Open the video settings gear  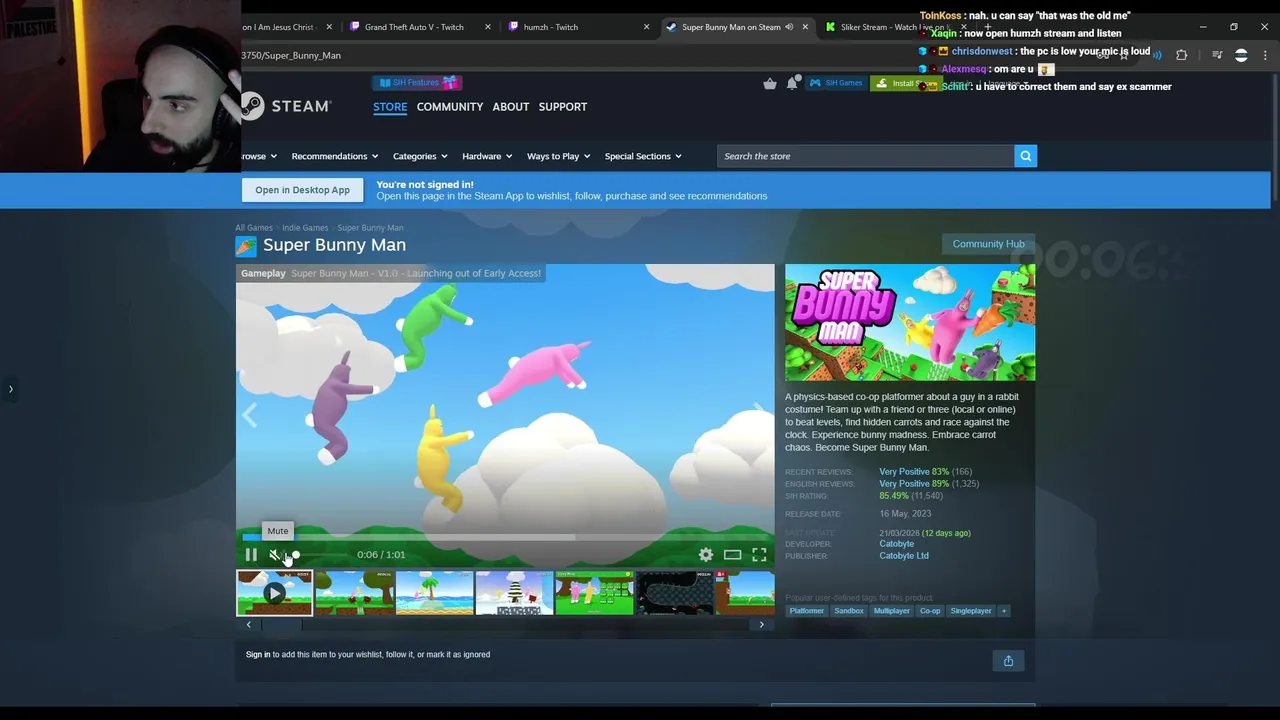point(706,555)
